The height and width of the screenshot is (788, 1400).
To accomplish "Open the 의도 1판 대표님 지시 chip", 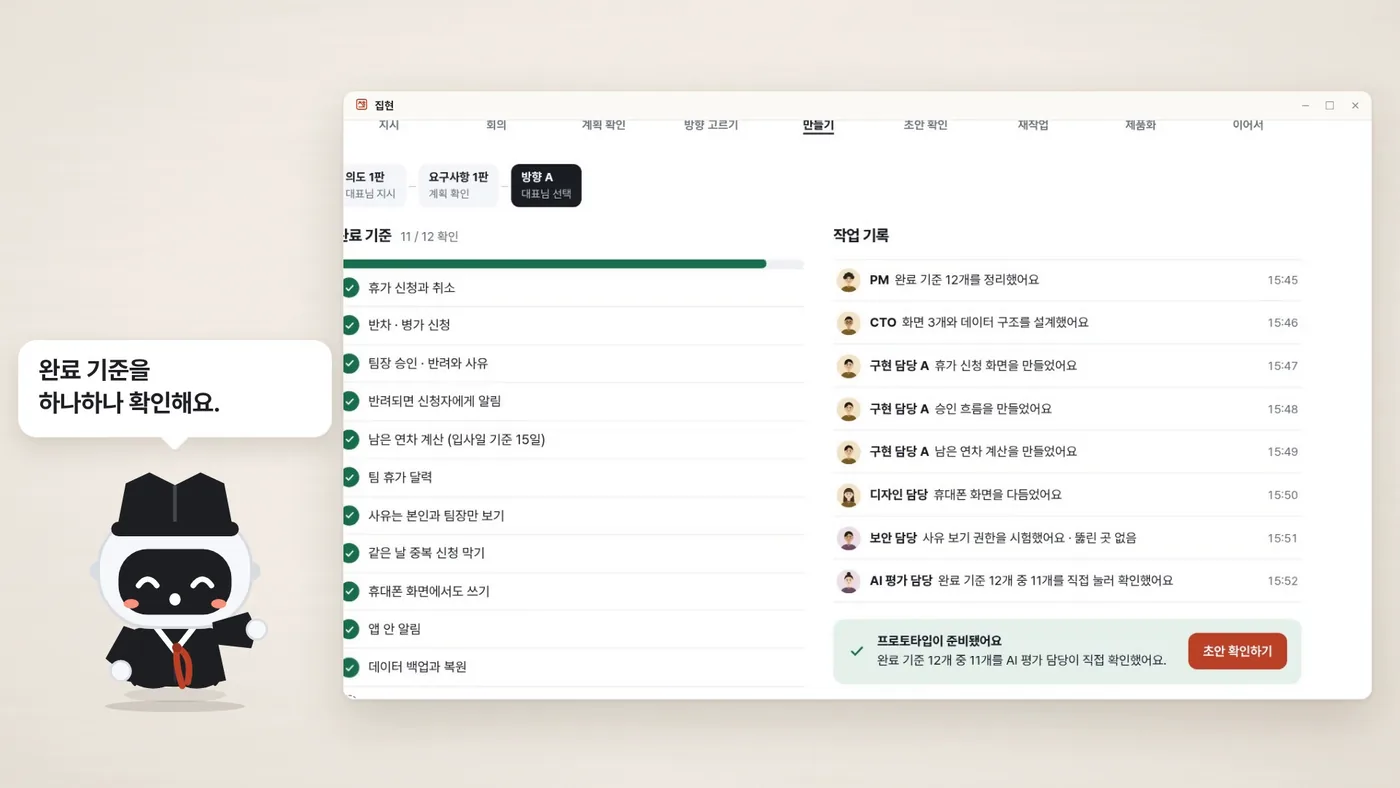I will 374,185.
